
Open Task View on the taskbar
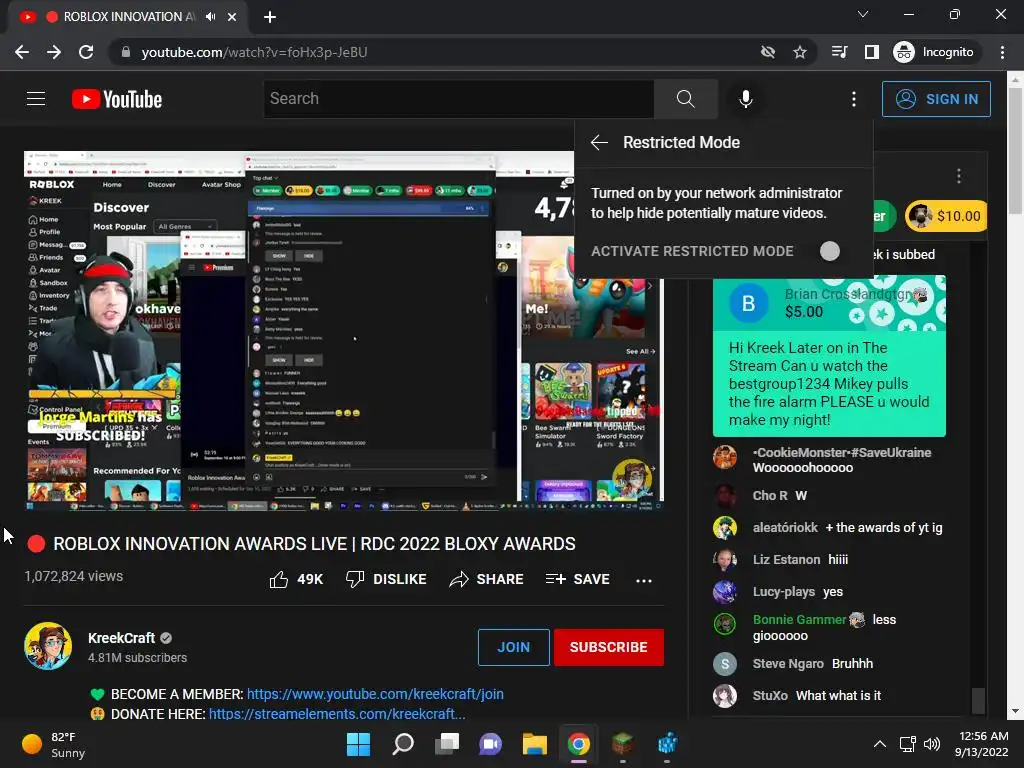tap(447, 744)
